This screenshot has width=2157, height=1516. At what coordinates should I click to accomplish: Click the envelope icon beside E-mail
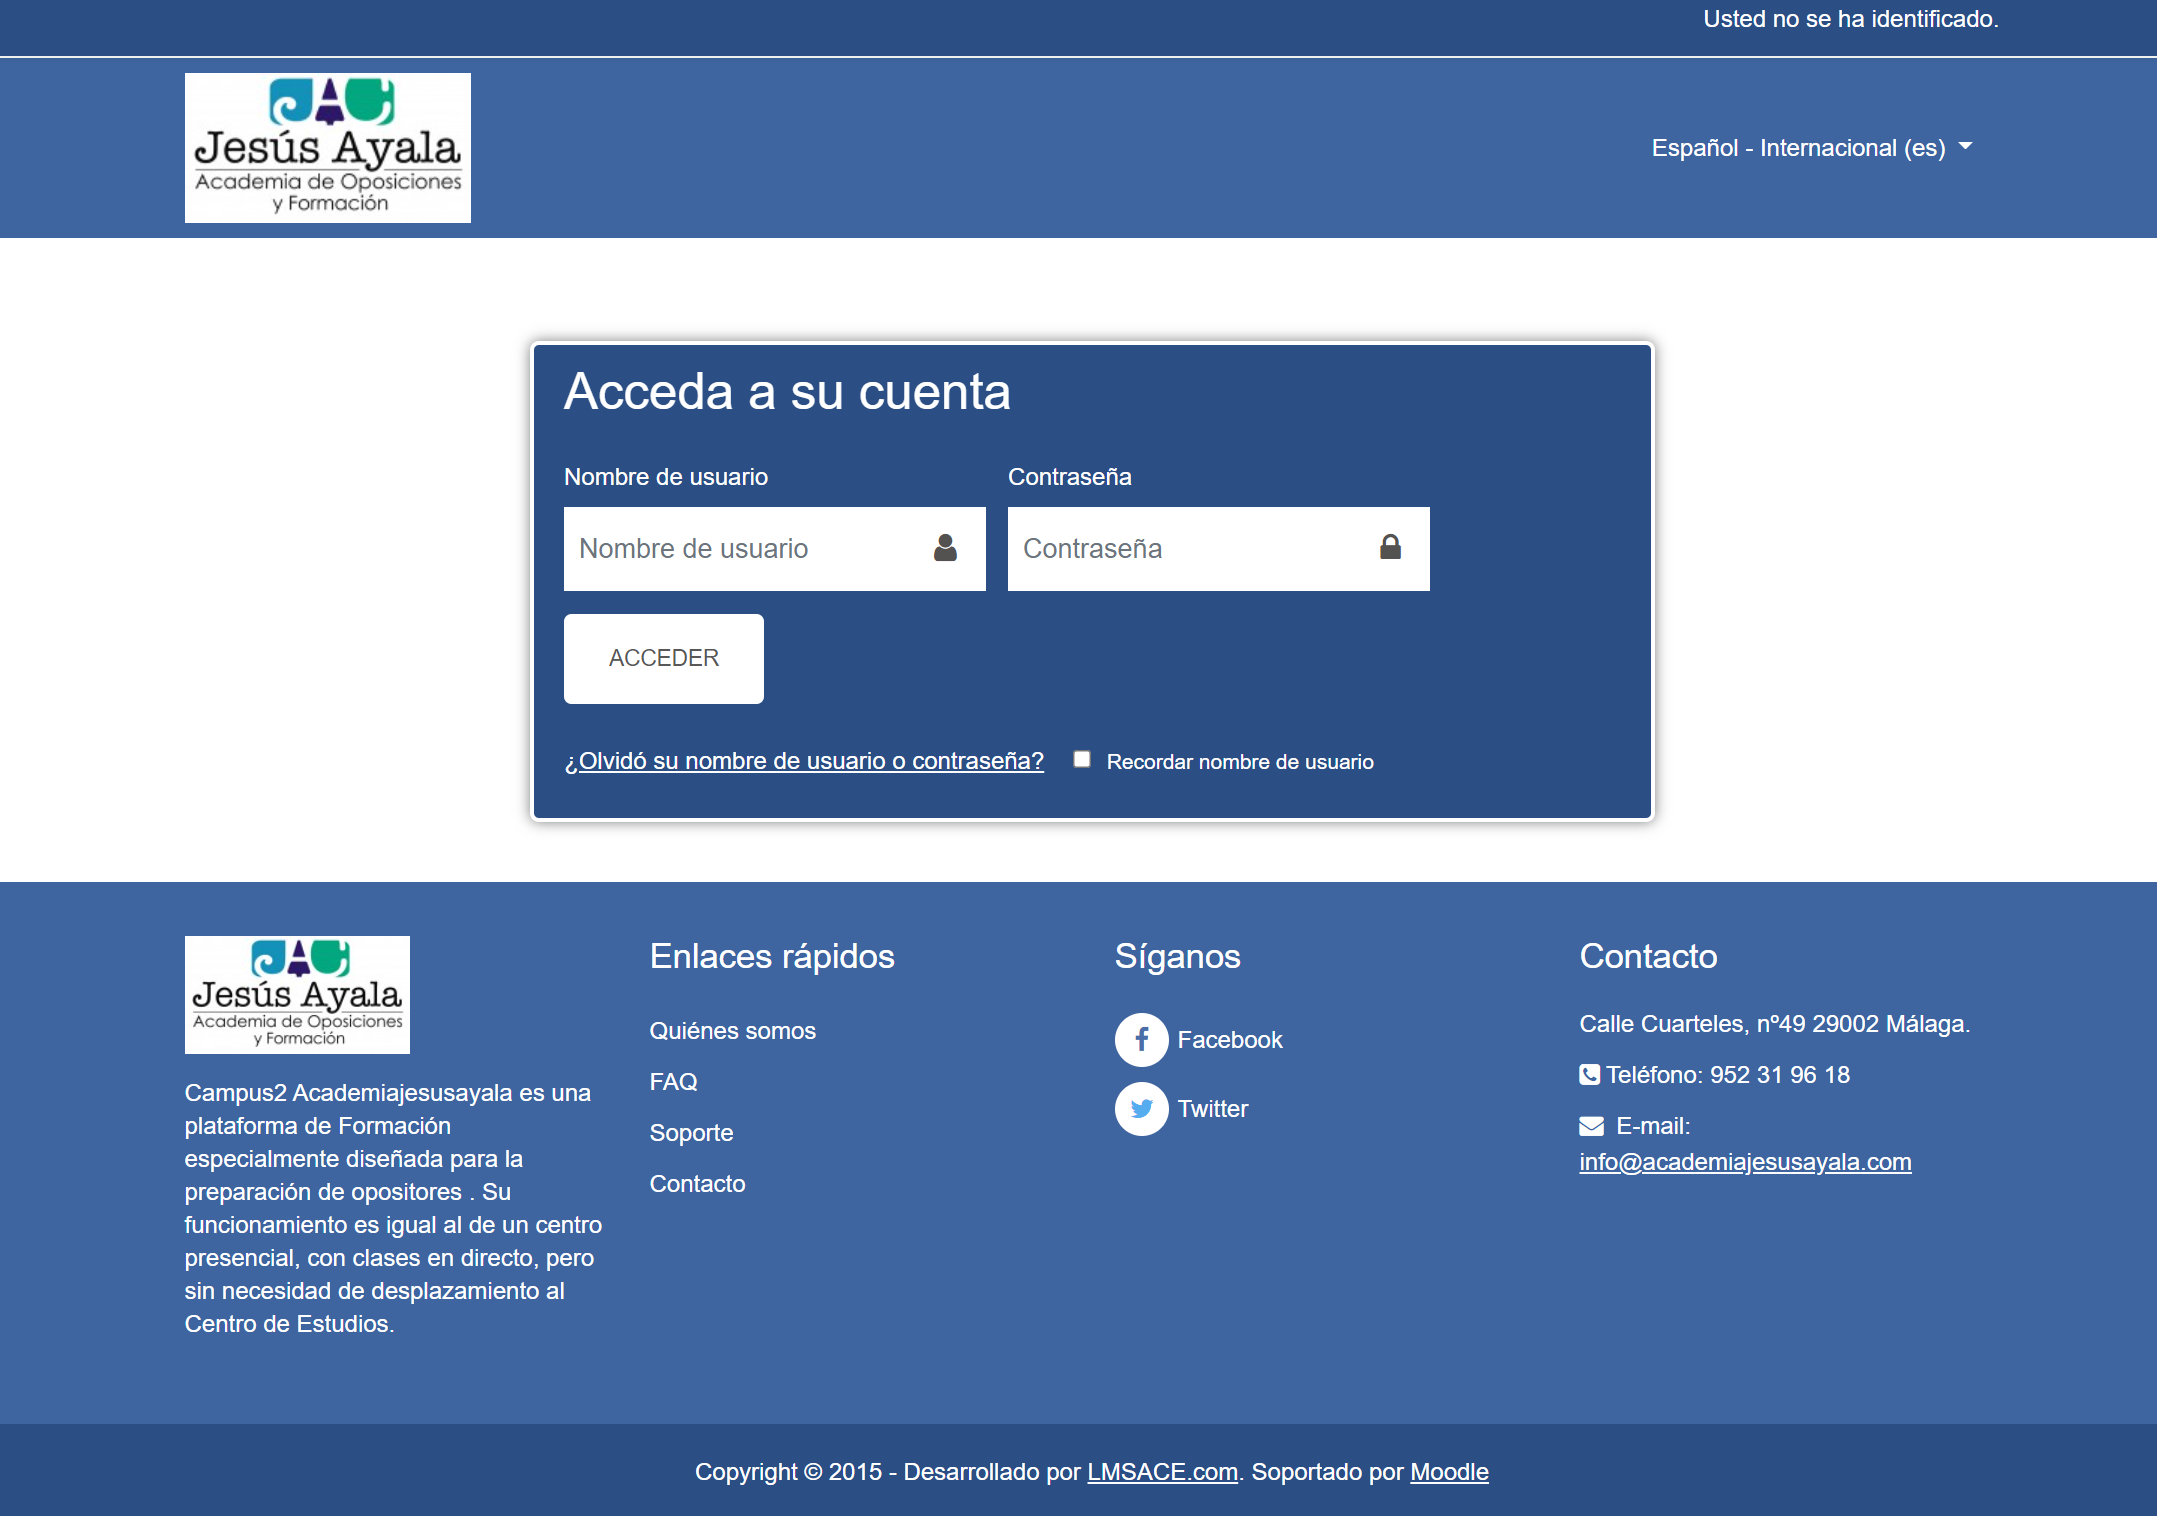click(1591, 1127)
